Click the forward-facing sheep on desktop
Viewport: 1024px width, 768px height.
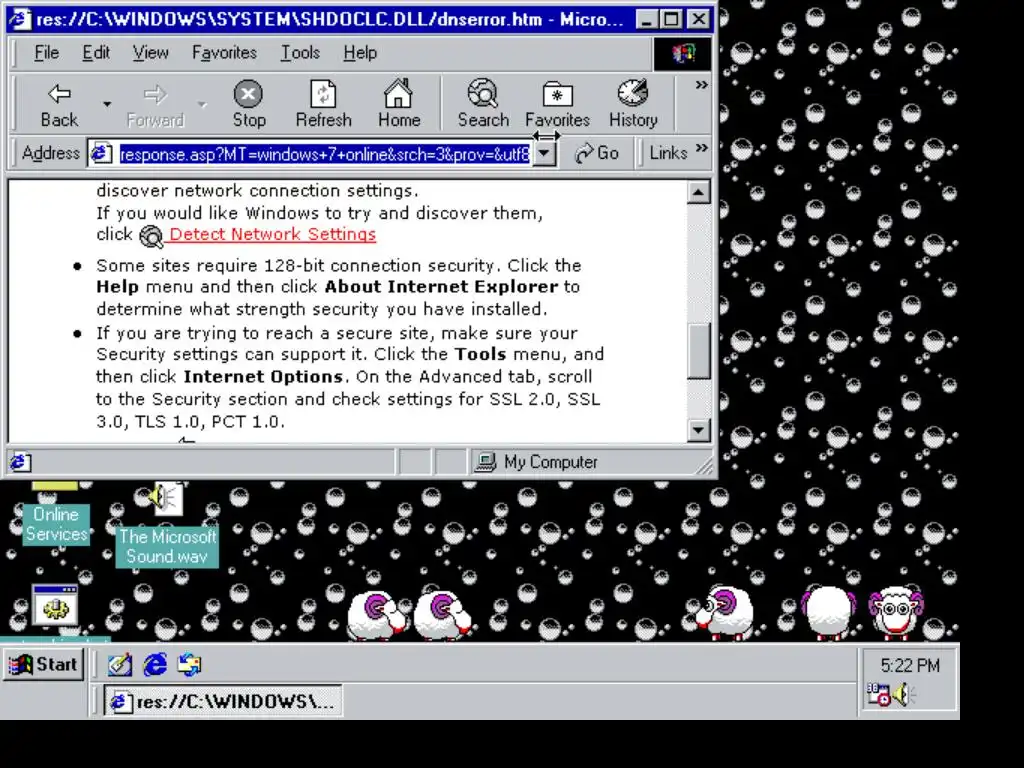[897, 612]
